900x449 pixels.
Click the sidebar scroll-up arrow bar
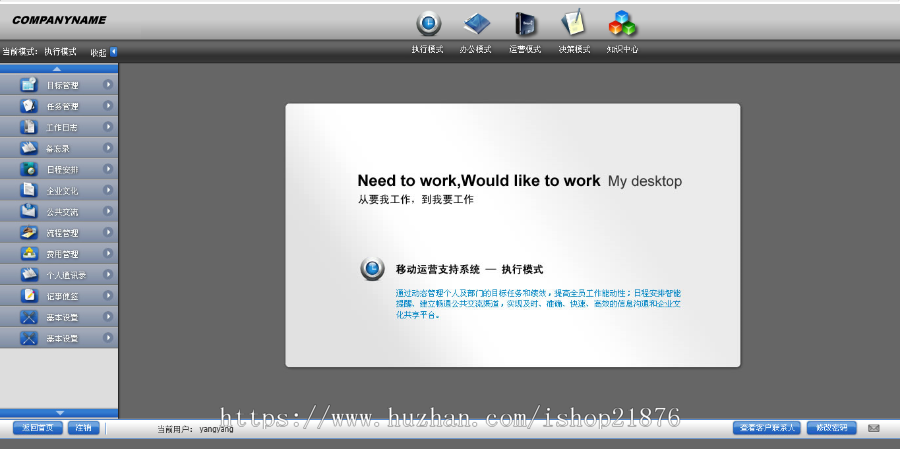[x=59, y=68]
